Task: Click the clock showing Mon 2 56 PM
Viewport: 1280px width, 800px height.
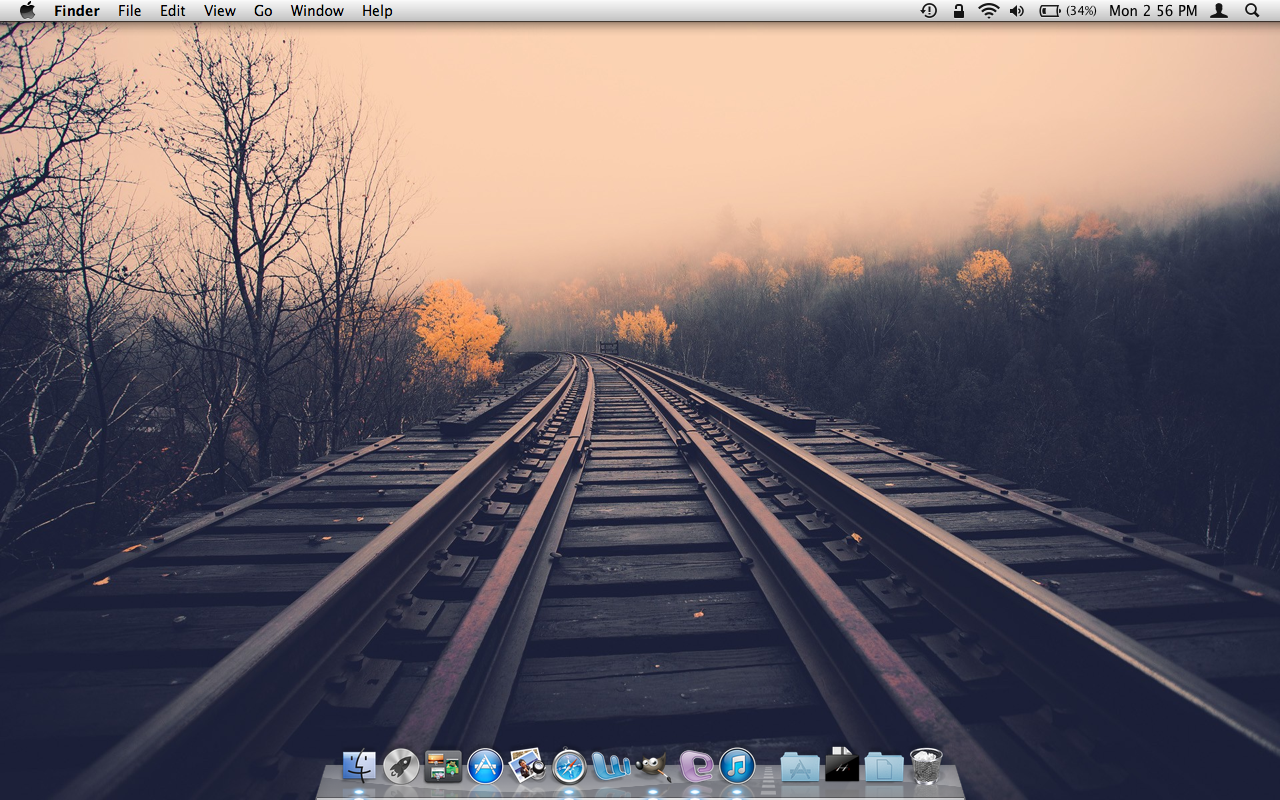Action: (1153, 11)
